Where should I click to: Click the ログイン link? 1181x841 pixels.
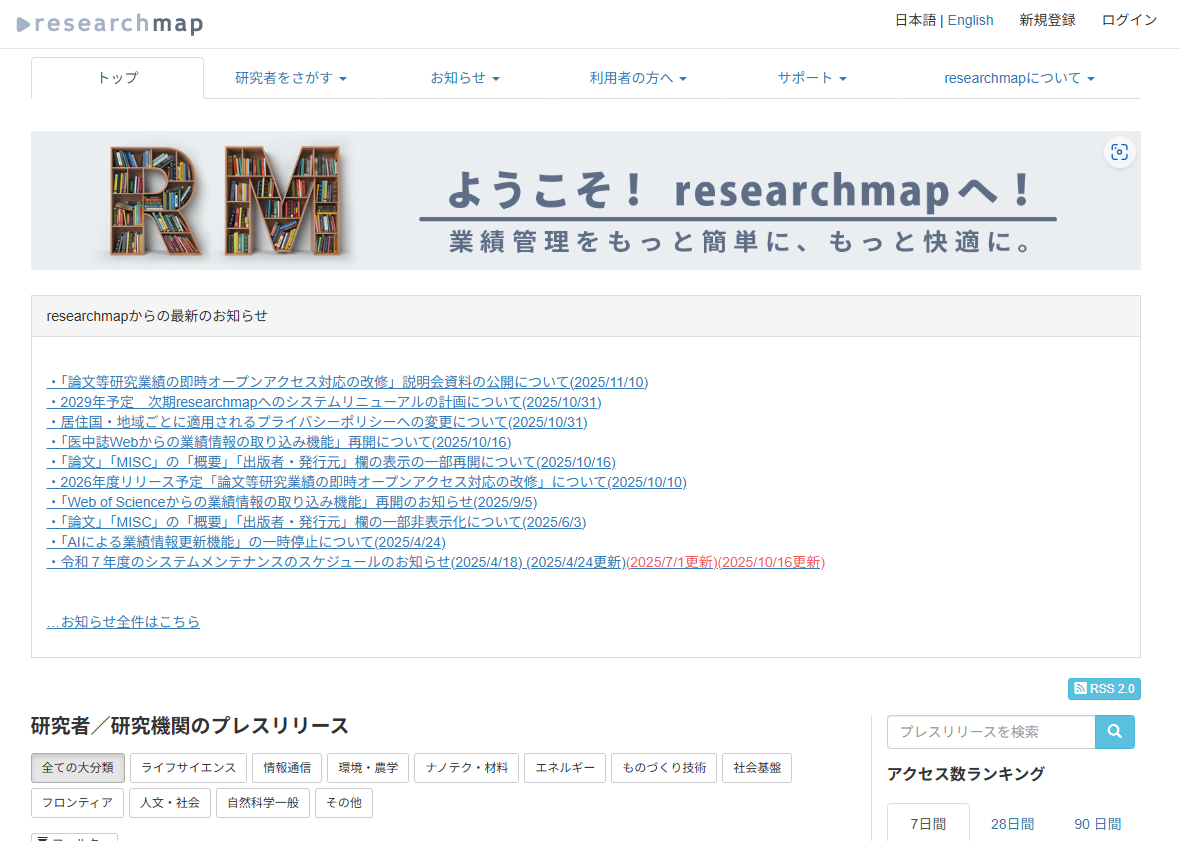1129,20
